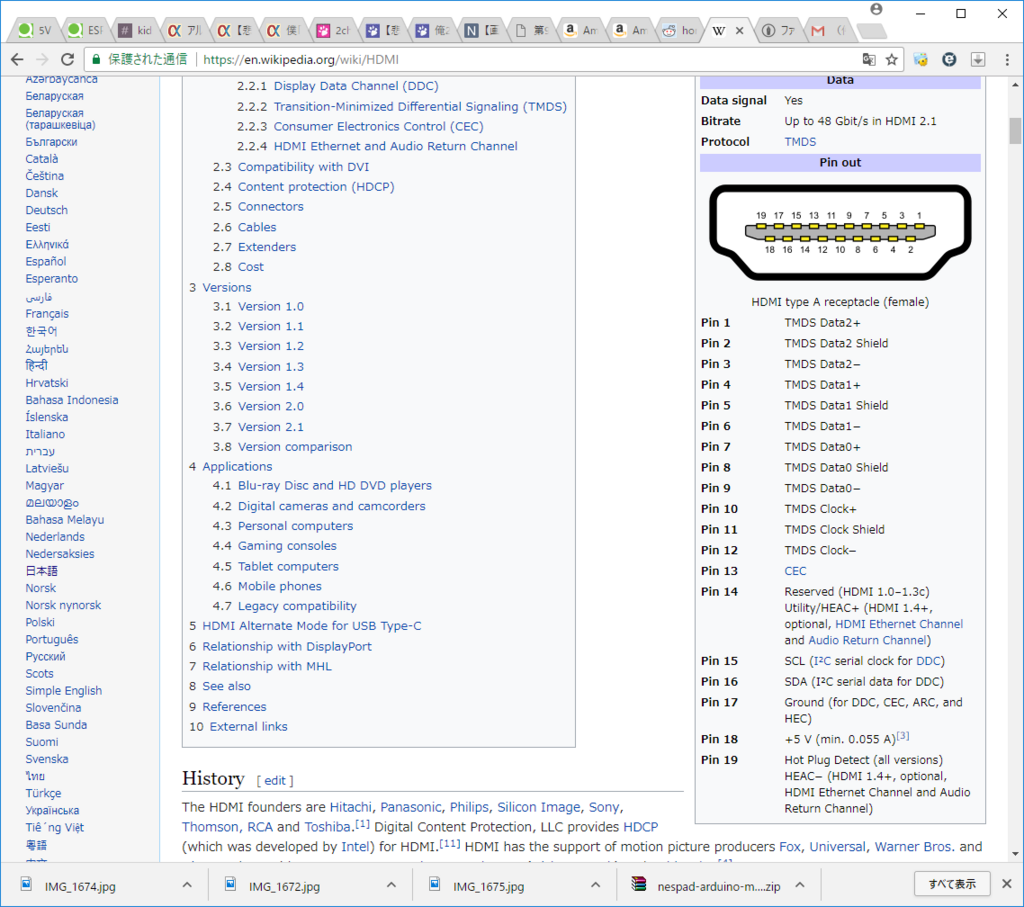The height and width of the screenshot is (907, 1024).
Task: Open 'Audio Return Channel' infobox link
Action: [867, 641]
